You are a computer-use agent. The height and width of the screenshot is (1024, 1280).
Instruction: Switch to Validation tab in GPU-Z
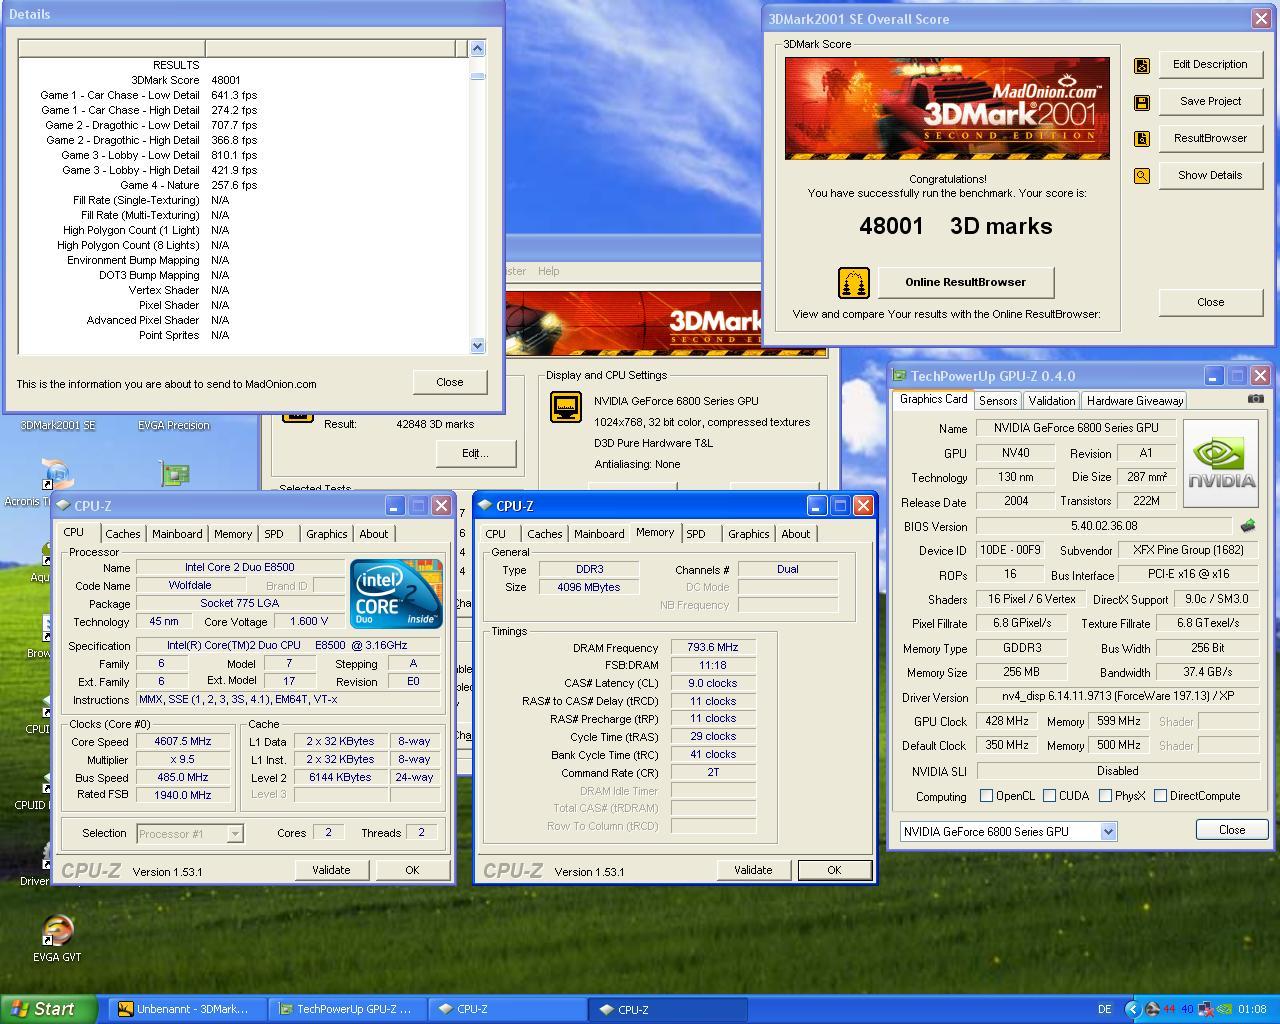[1052, 401]
